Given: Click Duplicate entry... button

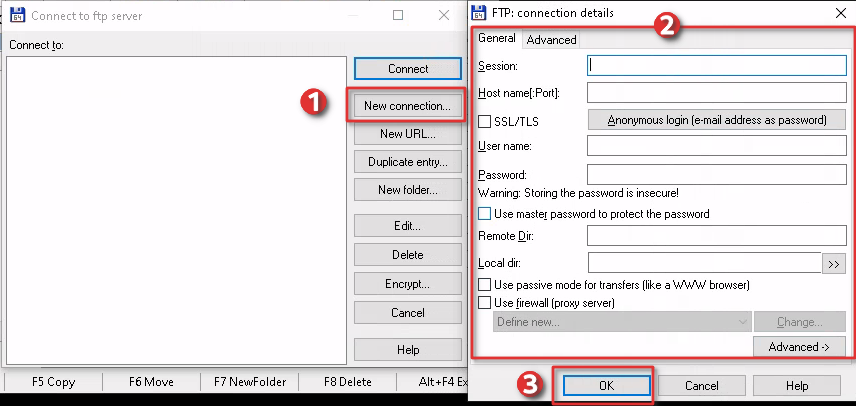Looking at the screenshot, I should (407, 162).
